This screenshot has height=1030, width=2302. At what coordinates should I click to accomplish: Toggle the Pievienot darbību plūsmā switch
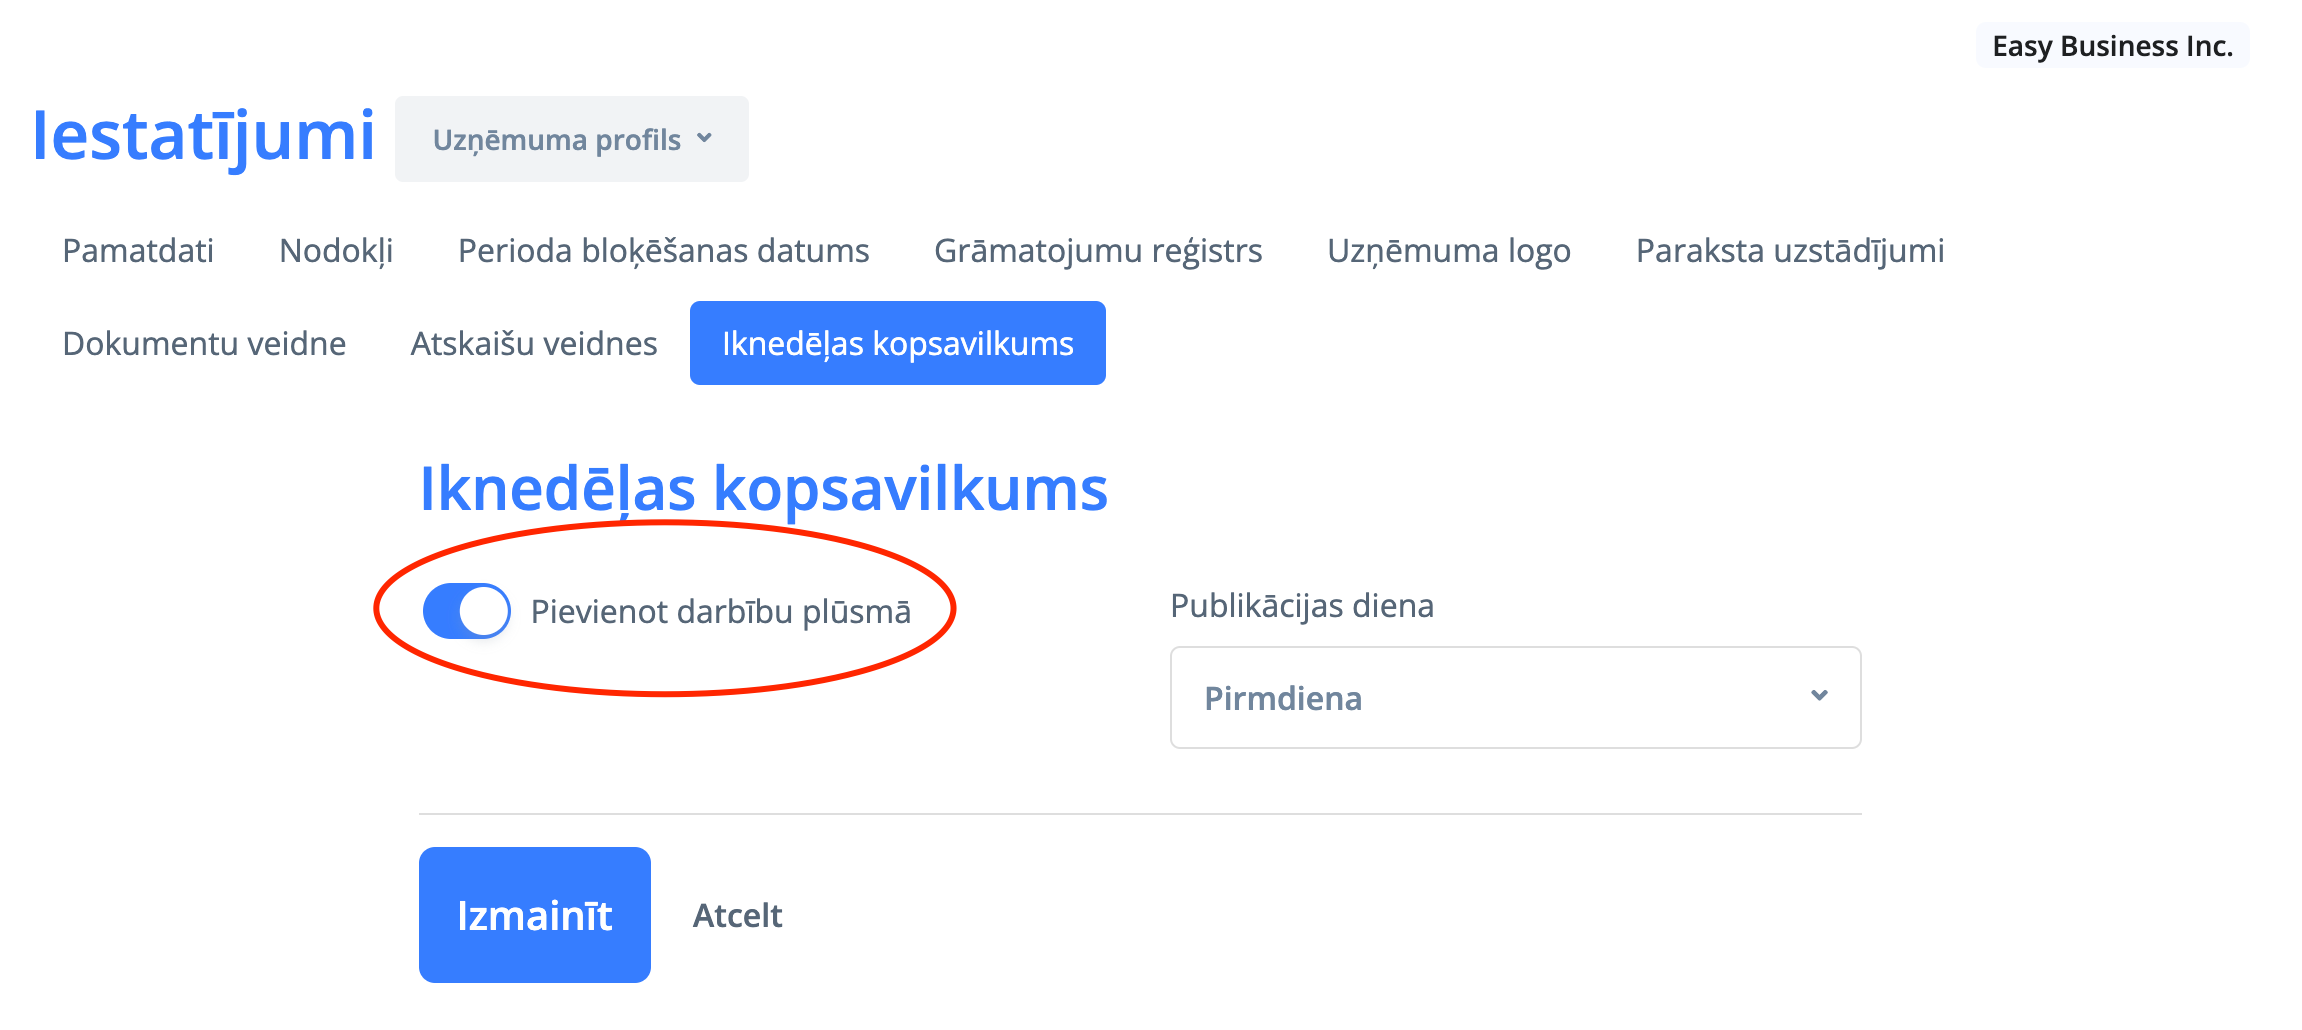(466, 611)
